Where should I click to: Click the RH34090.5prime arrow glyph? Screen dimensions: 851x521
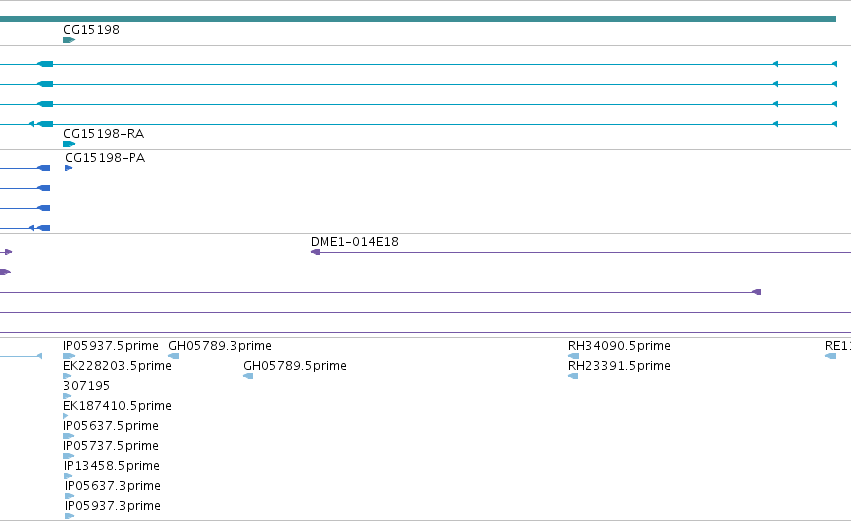[573, 356]
